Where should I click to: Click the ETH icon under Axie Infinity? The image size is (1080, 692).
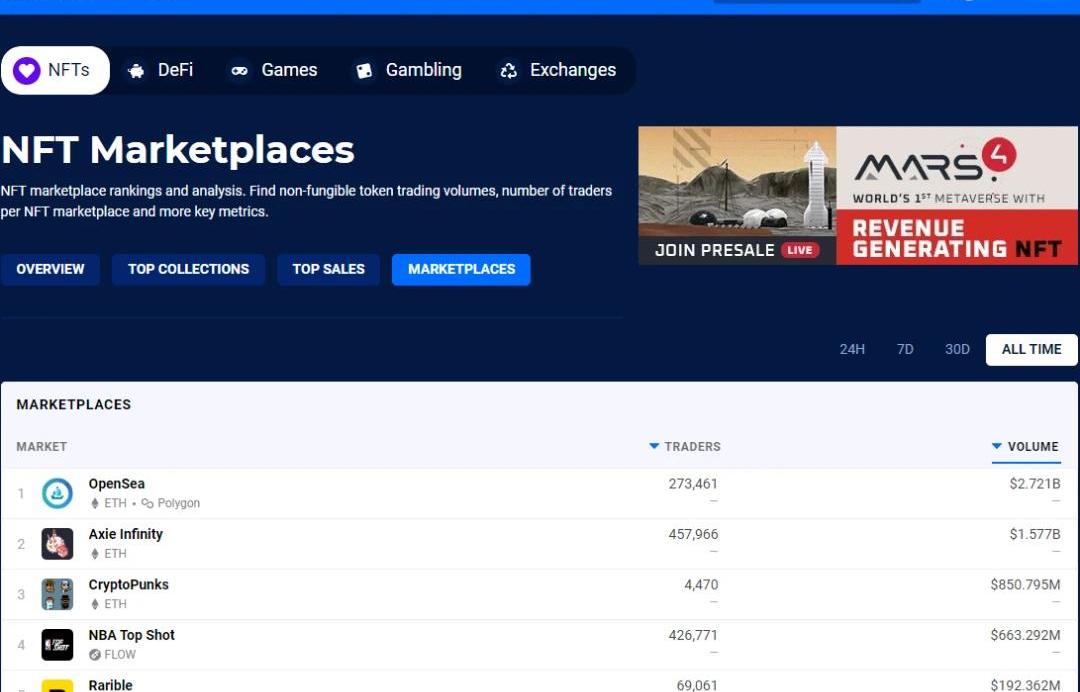coord(95,554)
